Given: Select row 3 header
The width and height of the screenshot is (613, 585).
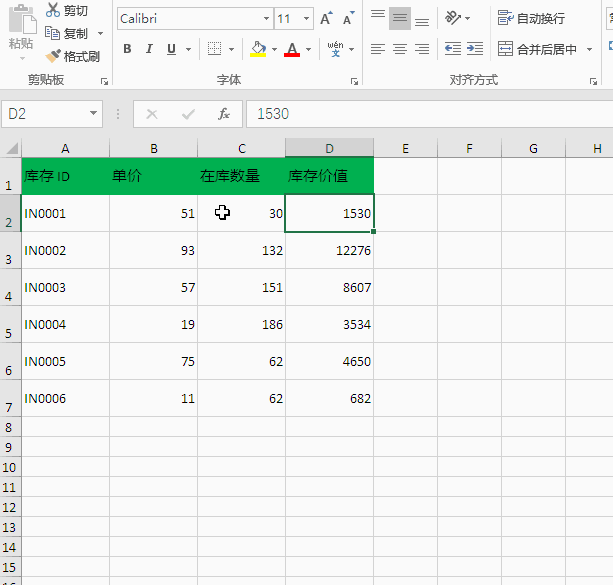Looking at the screenshot, I should [10, 250].
